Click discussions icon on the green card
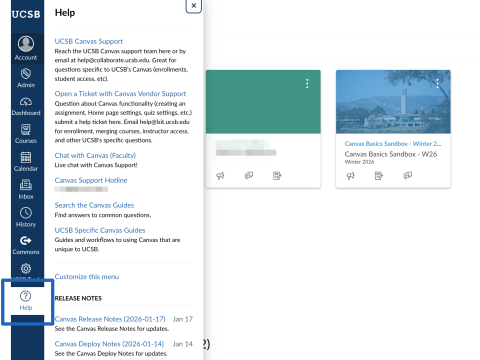Viewport: 480px width, 360px height. click(249, 175)
